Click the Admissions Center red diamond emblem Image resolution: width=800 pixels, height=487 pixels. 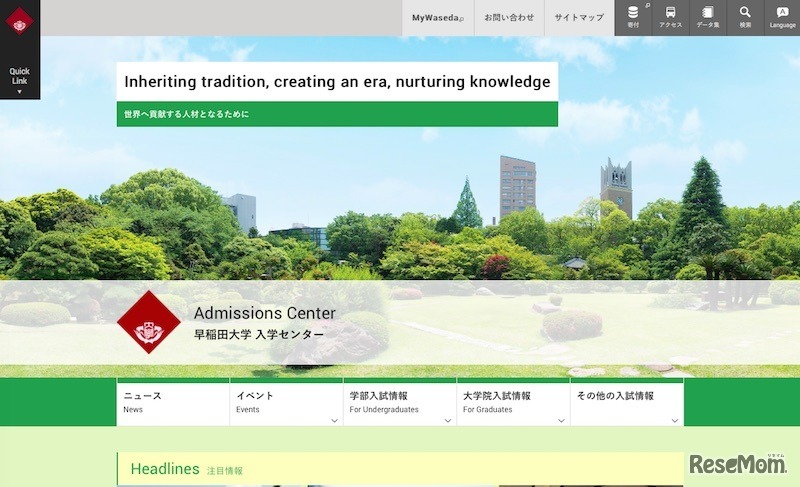(149, 322)
